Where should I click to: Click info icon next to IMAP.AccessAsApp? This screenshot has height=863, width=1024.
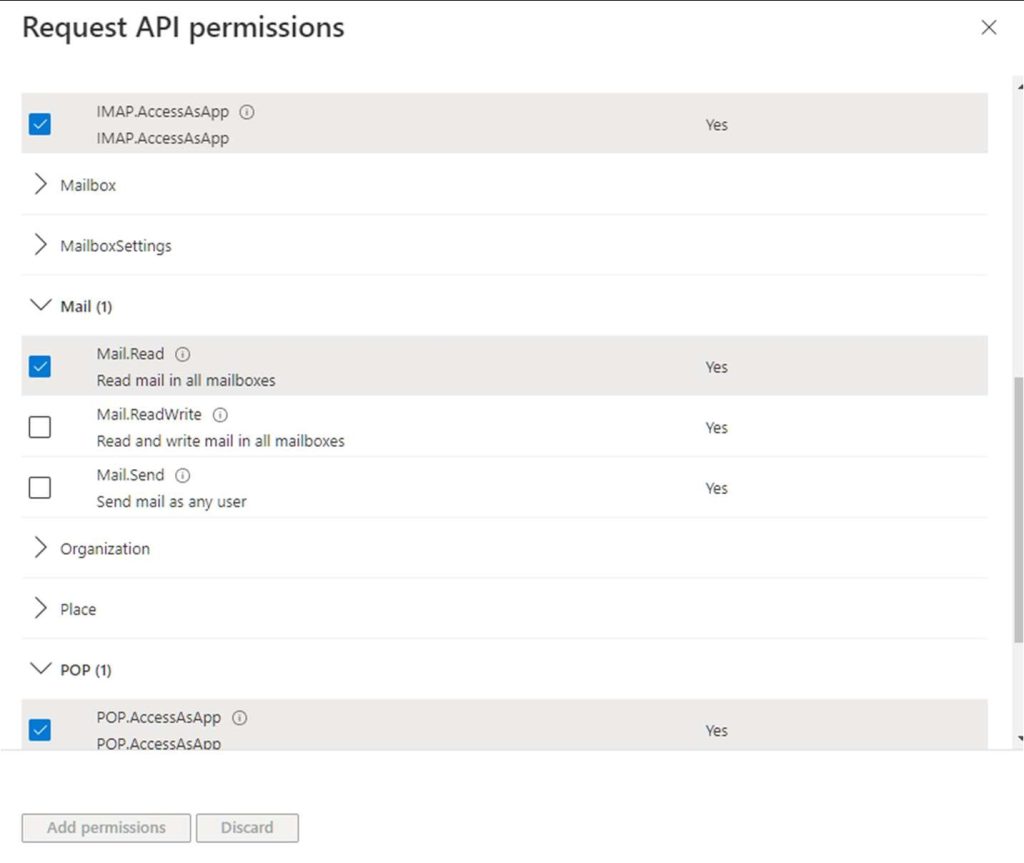pyautogui.click(x=247, y=112)
